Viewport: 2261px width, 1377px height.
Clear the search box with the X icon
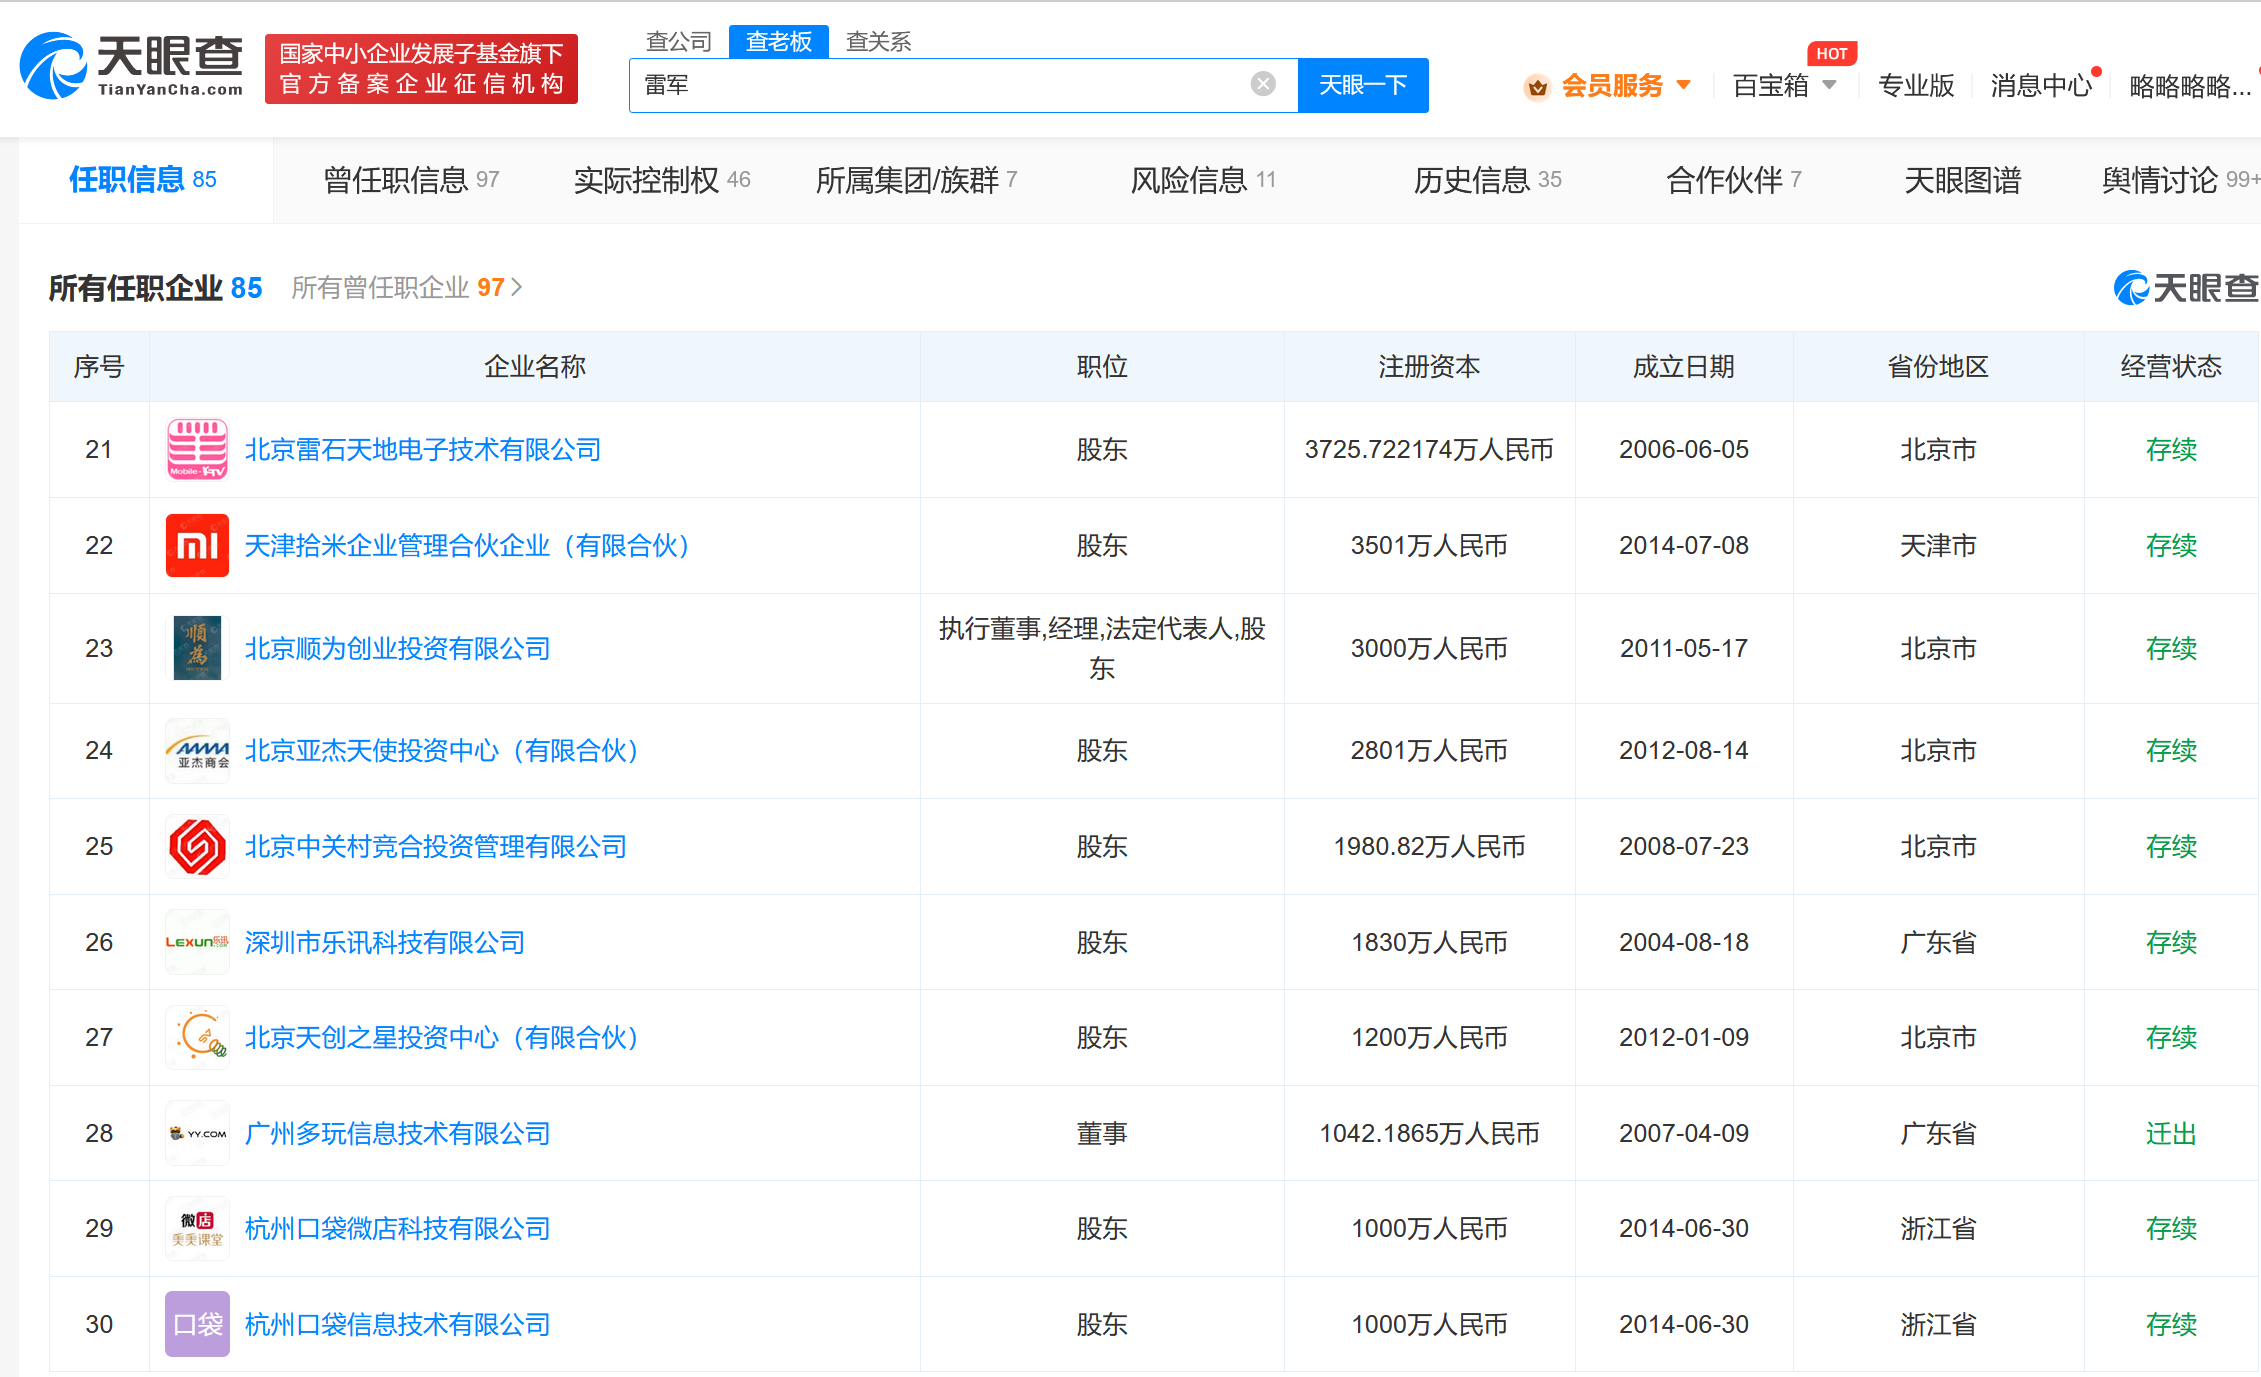click(1263, 84)
